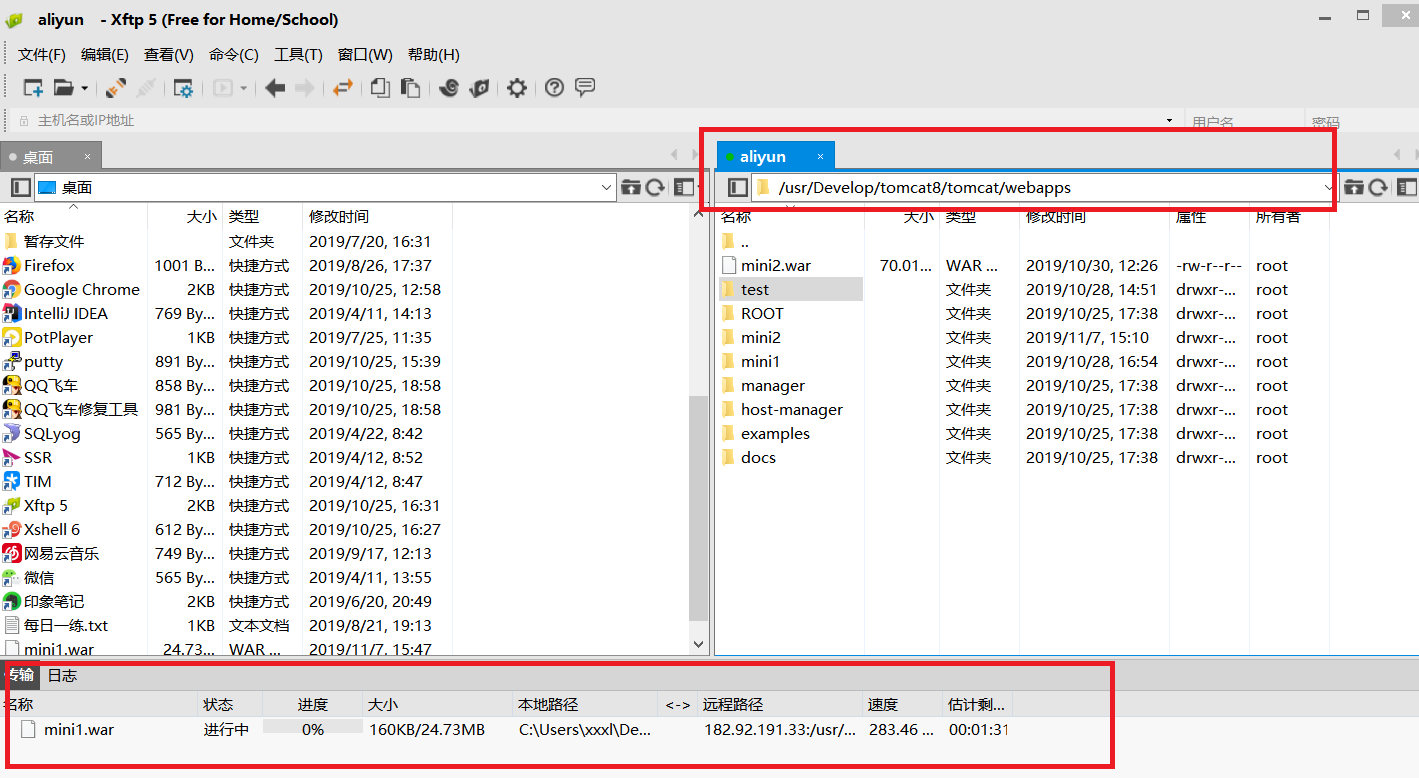
Task: Select the remote test folder
Action: pyautogui.click(x=790, y=289)
